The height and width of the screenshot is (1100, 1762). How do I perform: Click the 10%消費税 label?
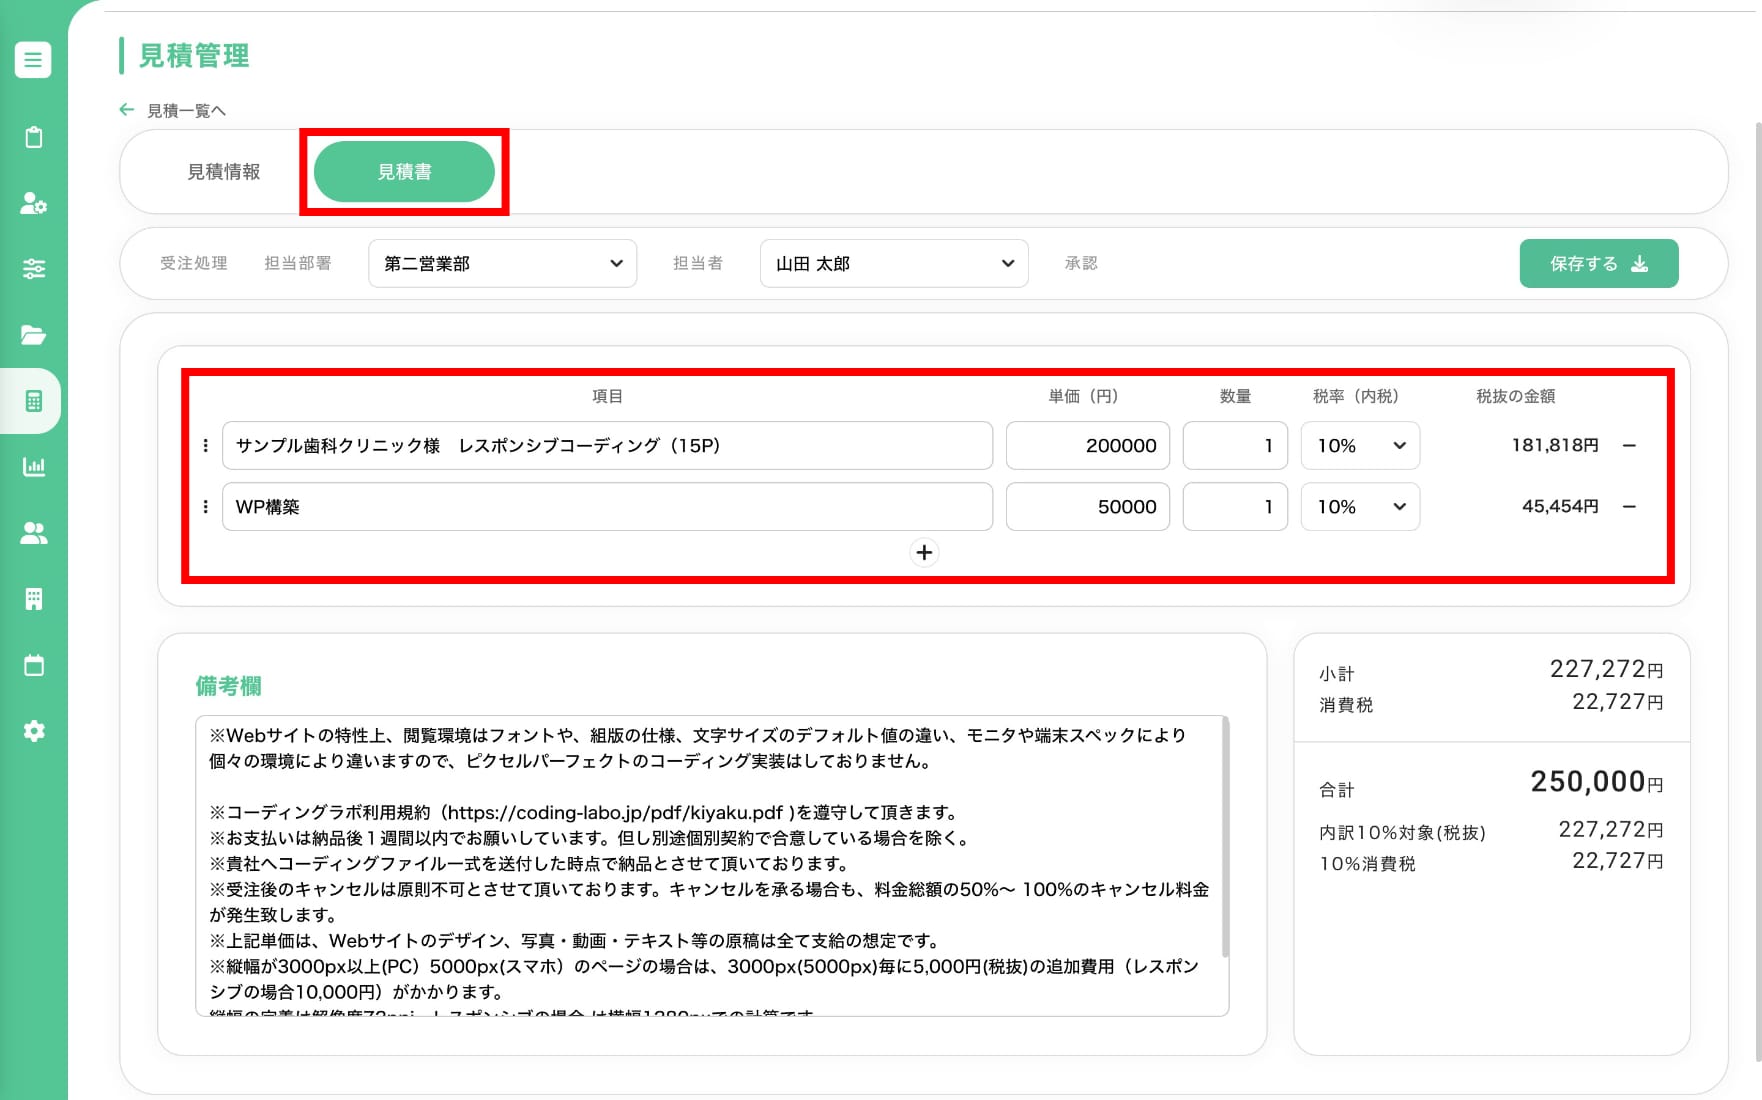pyautogui.click(x=1367, y=864)
